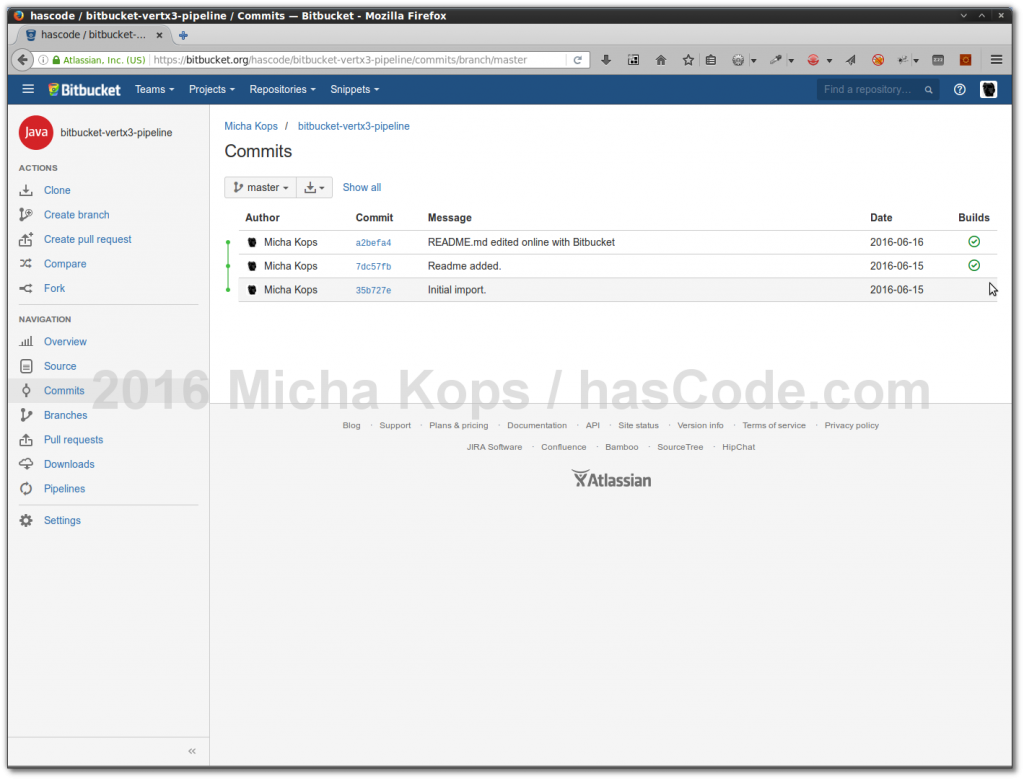Open the Teams menu in the header

tap(154, 89)
